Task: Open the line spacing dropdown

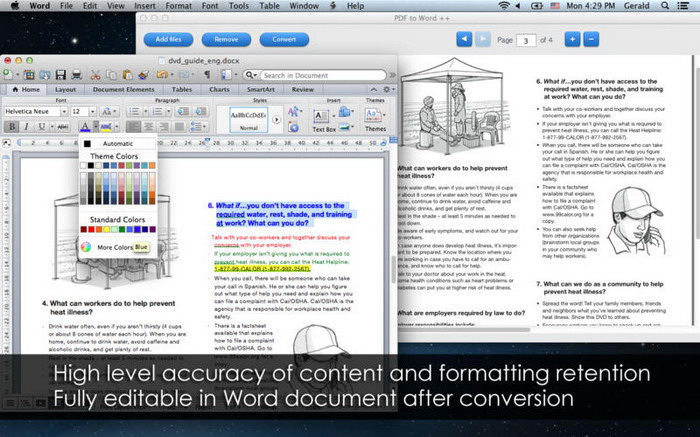Action: [198, 127]
